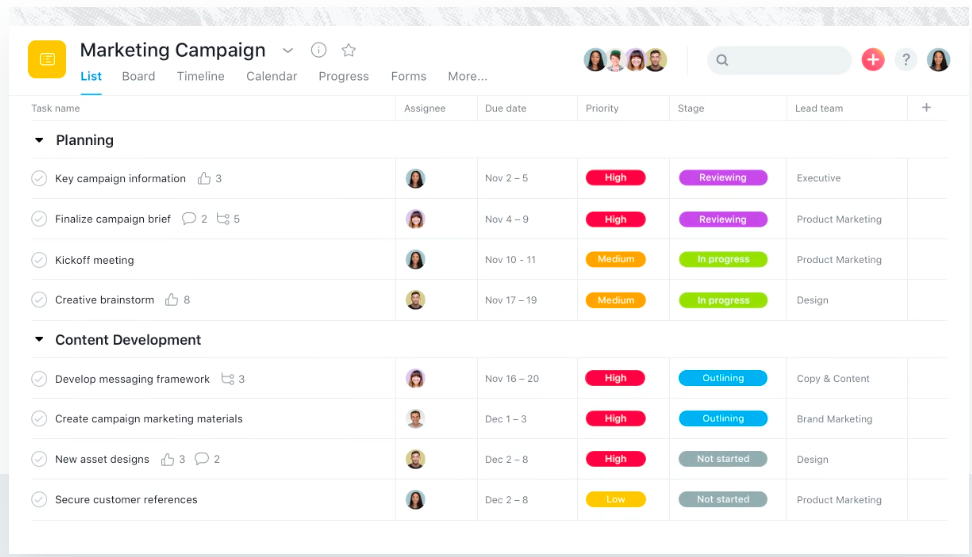Image resolution: width=972 pixels, height=557 pixels.
Task: View subtasks of Finalize campaign brief
Action: (223, 219)
